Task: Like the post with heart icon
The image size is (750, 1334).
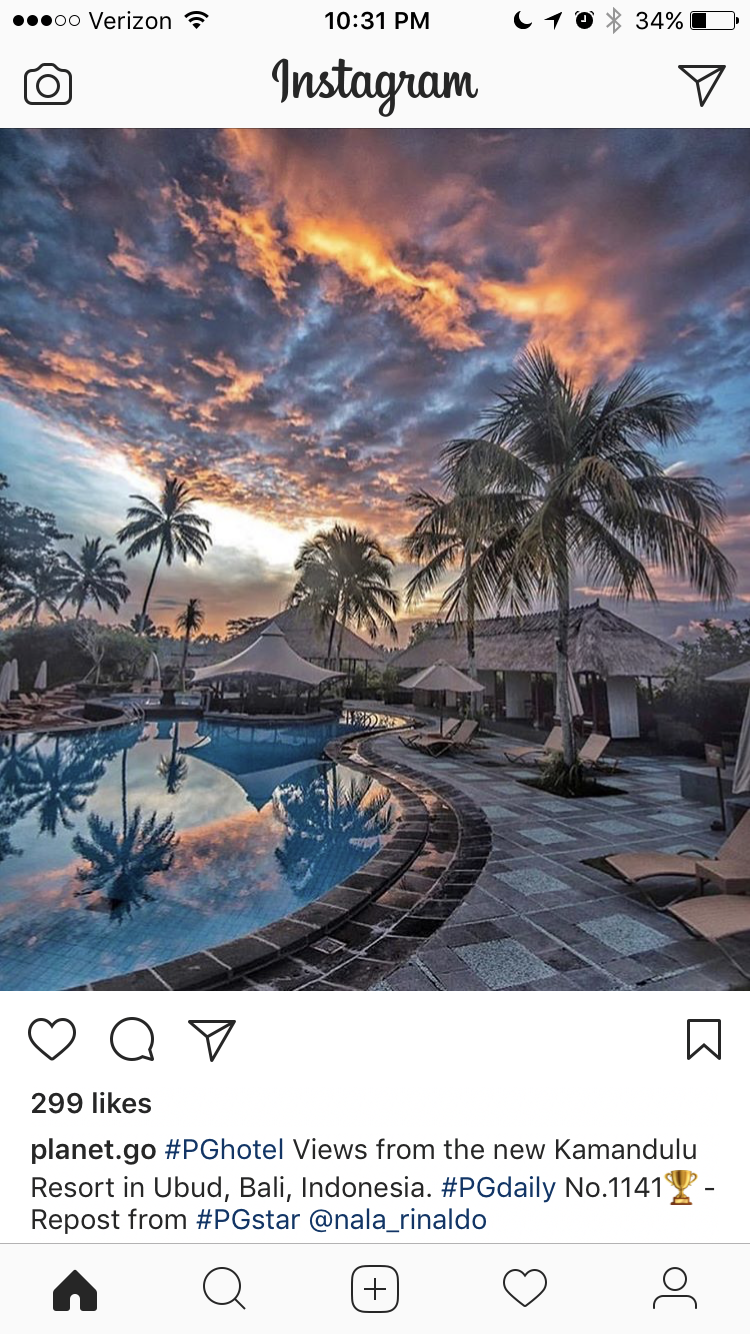Action: click(52, 1039)
